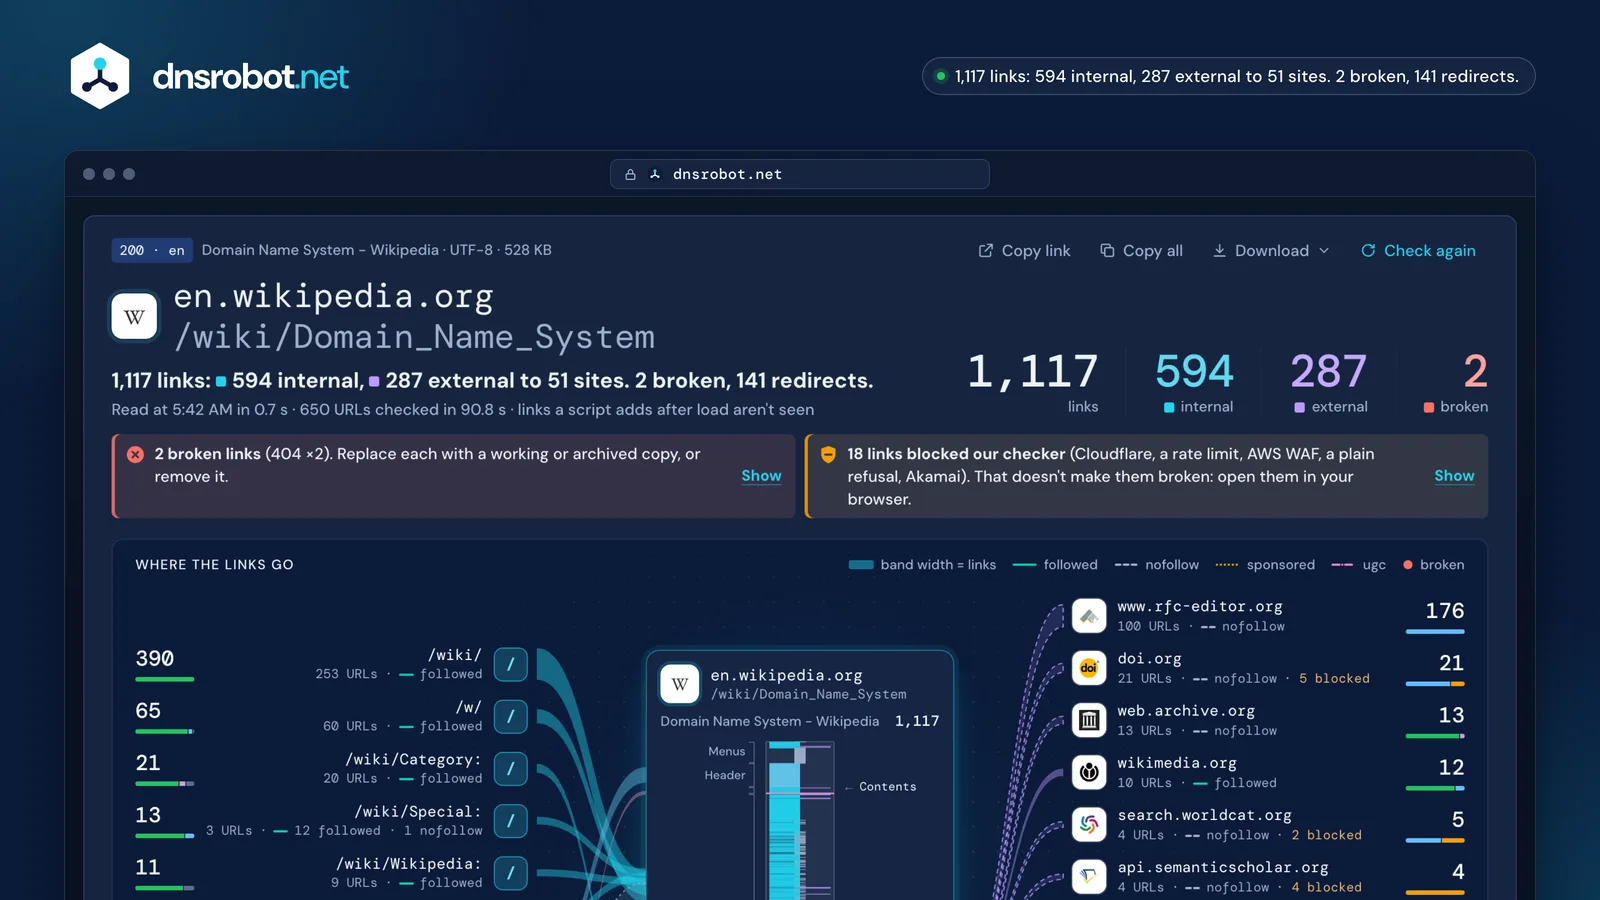Click the wikimedia.org site icon

click(x=1089, y=772)
